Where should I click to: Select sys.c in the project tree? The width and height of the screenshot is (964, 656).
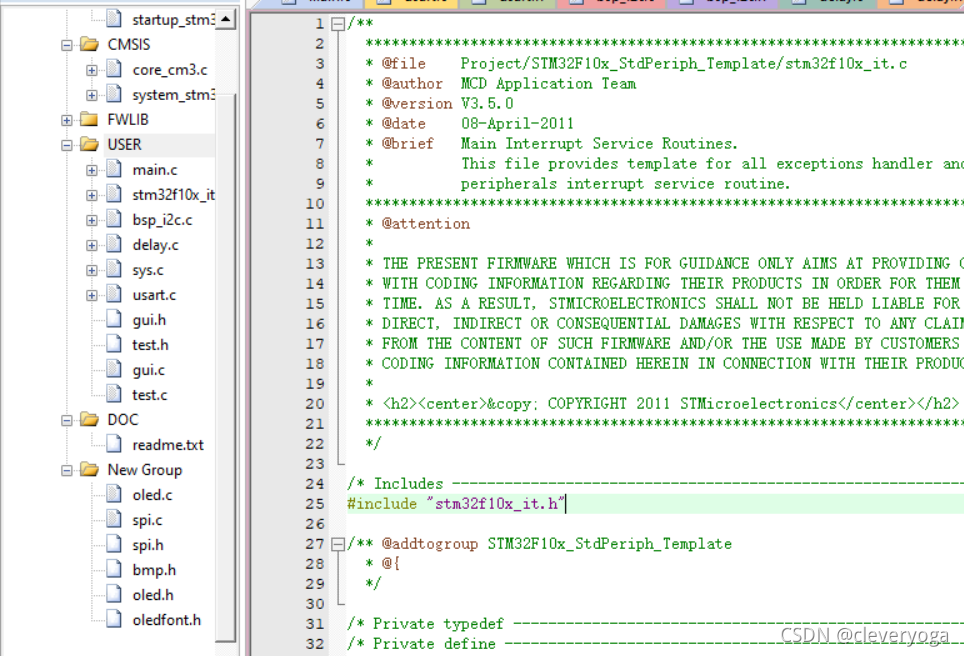click(x=148, y=271)
